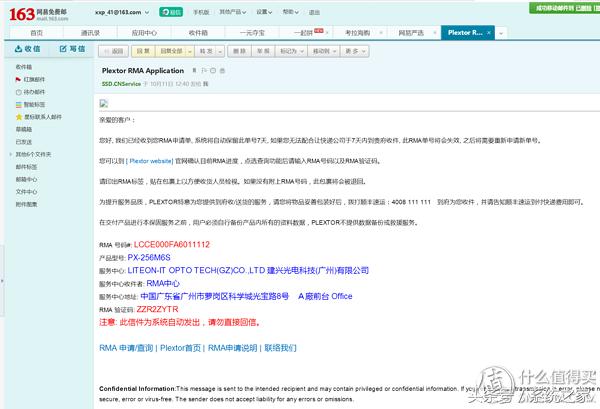The height and width of the screenshot is (409, 600).
Task: Expand the 其他6个文件夹 folder group
Action: coord(11,155)
